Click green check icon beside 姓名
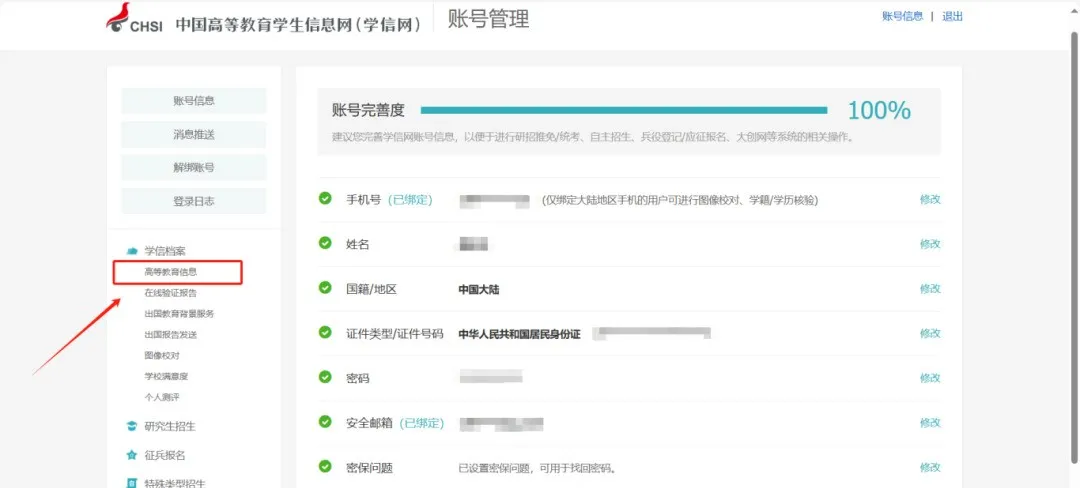1080x488 pixels. [325, 243]
